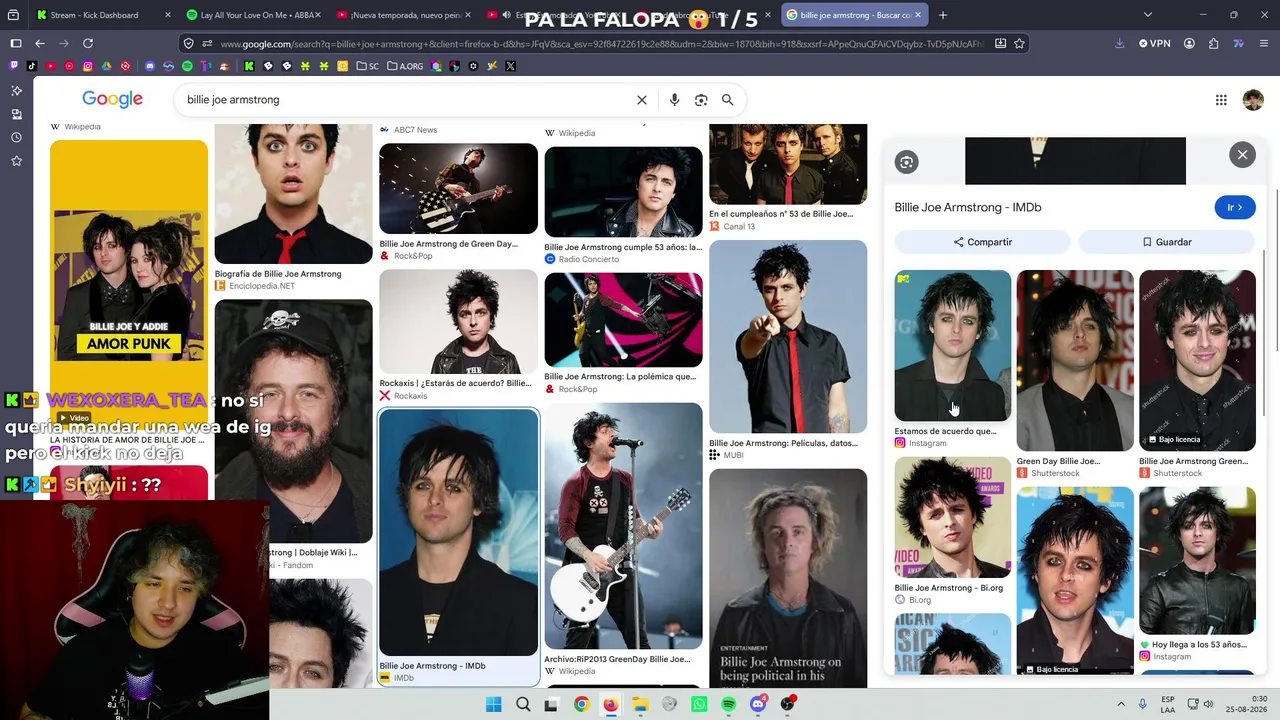
Task: Open the Green Day guitarist Archivo:RiP2013 thumbnail
Action: point(624,526)
